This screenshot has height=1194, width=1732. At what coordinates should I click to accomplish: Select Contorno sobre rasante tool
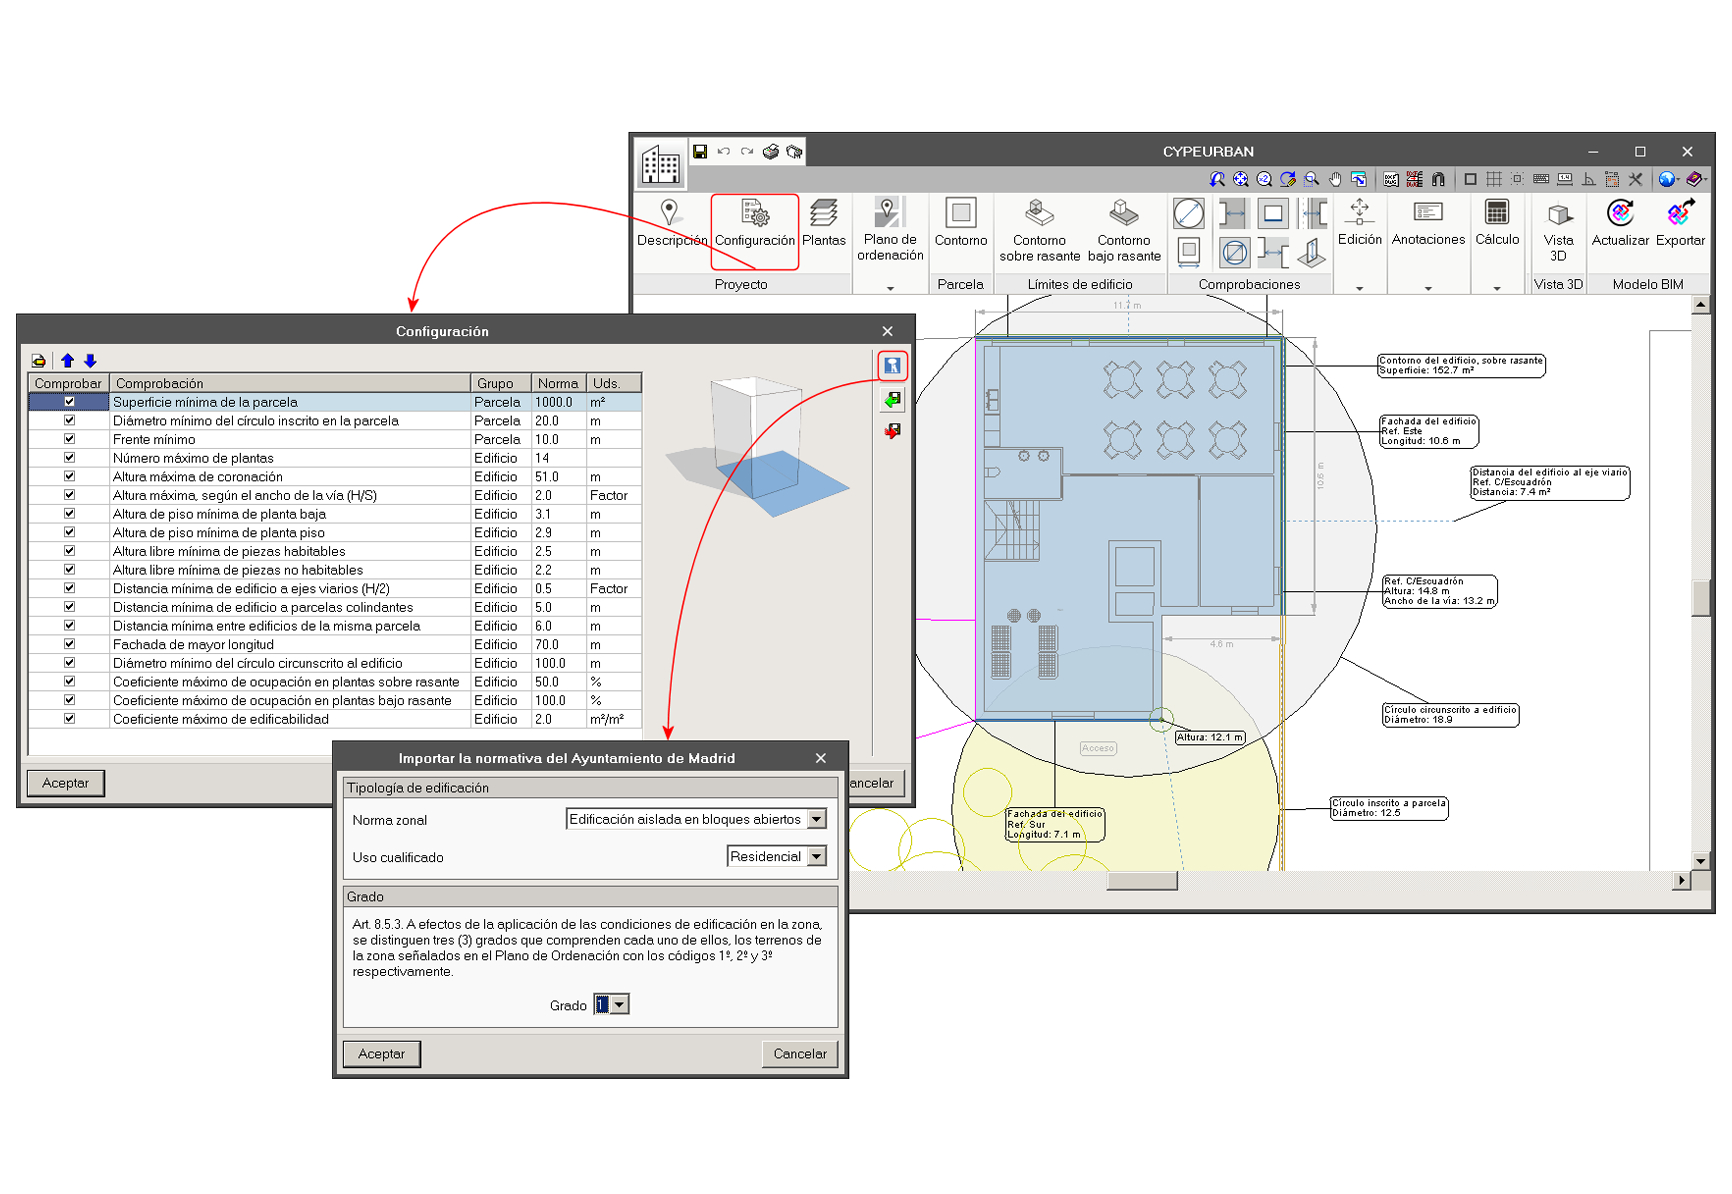tap(1039, 229)
